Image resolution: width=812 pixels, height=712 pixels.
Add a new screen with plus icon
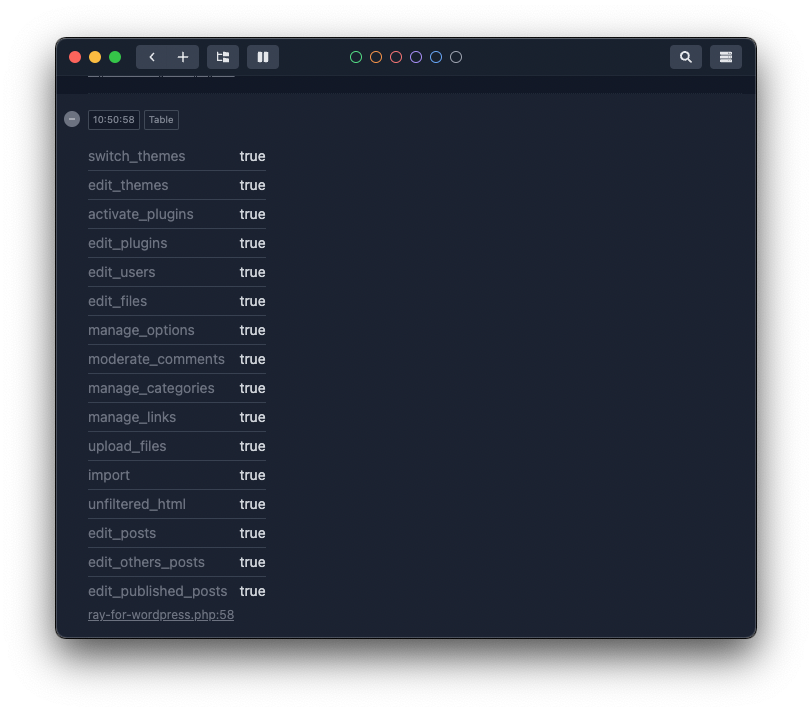click(x=183, y=57)
